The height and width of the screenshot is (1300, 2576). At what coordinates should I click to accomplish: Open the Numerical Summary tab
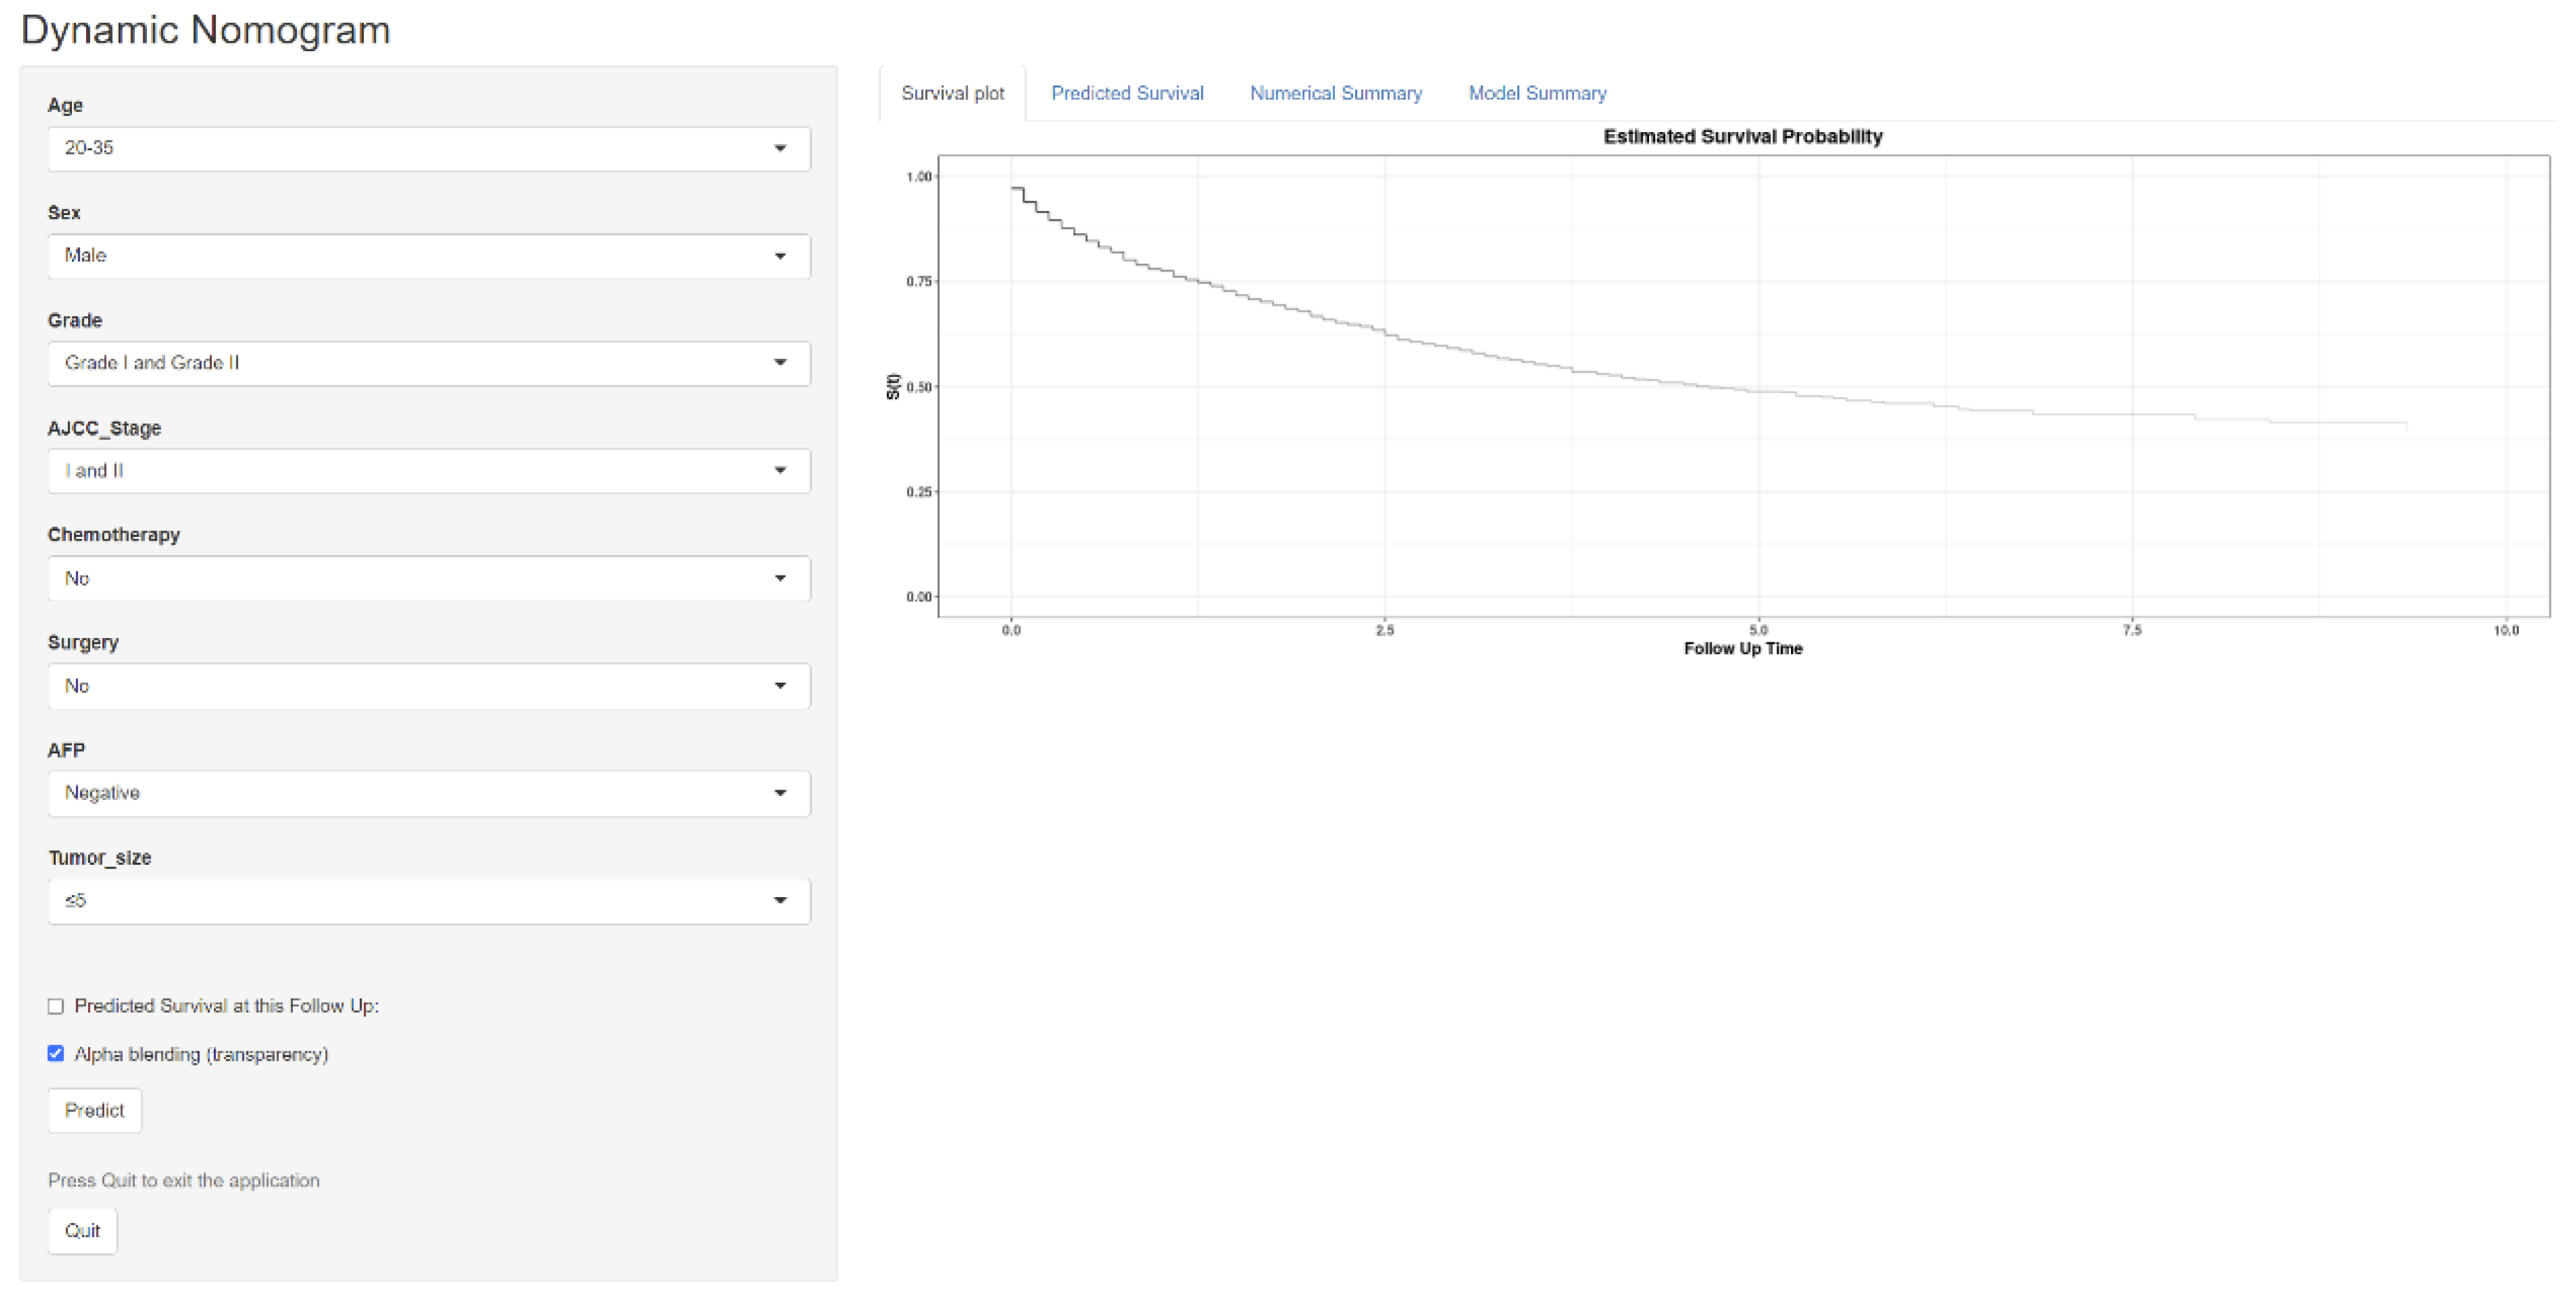(x=1335, y=93)
